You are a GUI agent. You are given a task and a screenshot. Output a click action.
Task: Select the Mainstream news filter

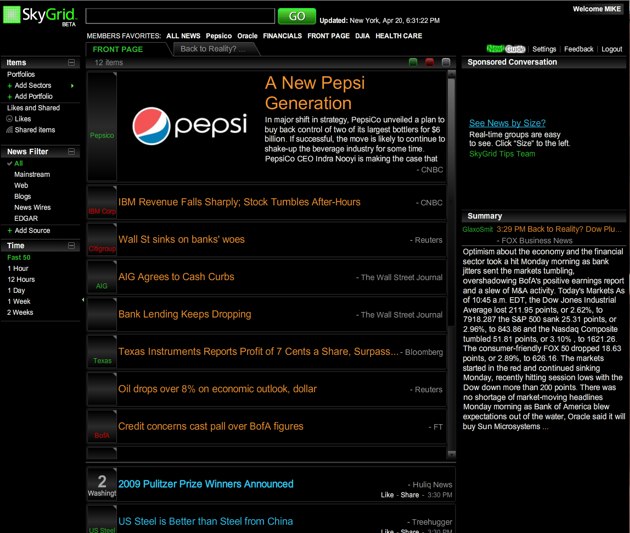[32, 174]
